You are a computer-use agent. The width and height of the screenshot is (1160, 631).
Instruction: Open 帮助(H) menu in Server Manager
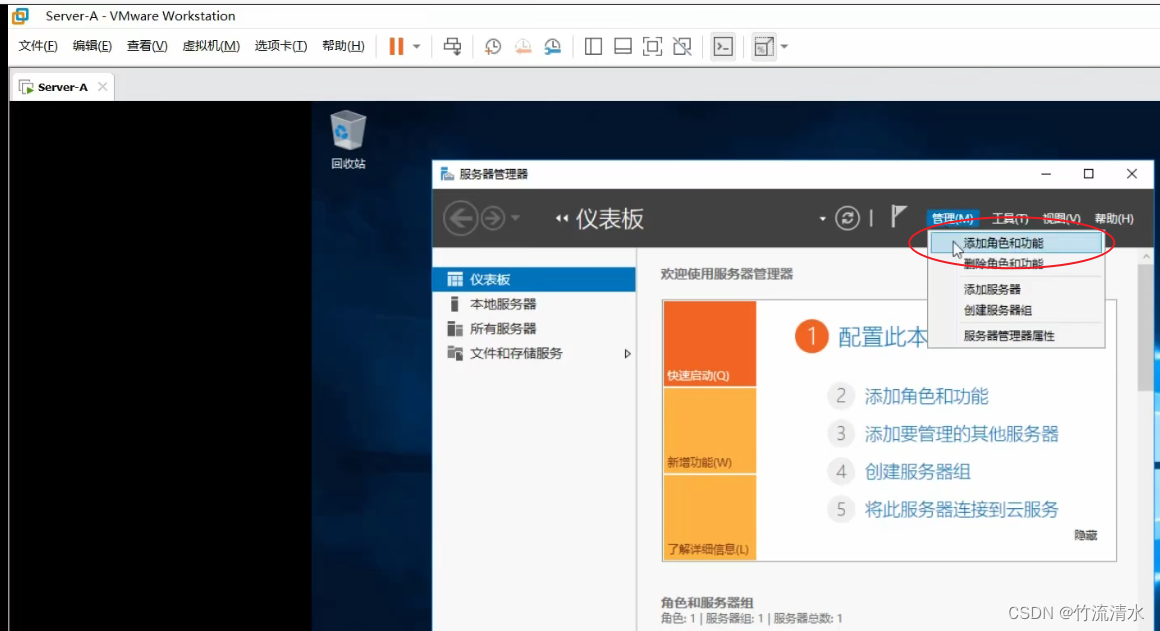[1113, 218]
